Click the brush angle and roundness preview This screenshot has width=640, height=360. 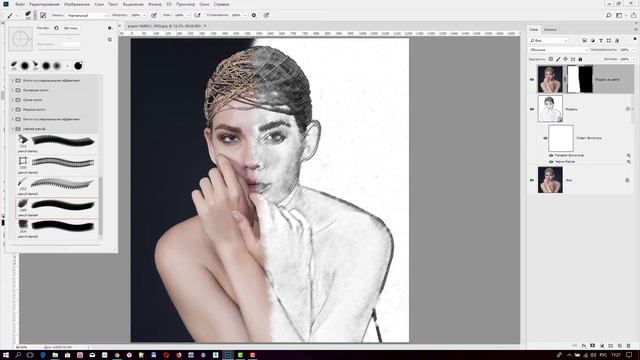pos(20,39)
